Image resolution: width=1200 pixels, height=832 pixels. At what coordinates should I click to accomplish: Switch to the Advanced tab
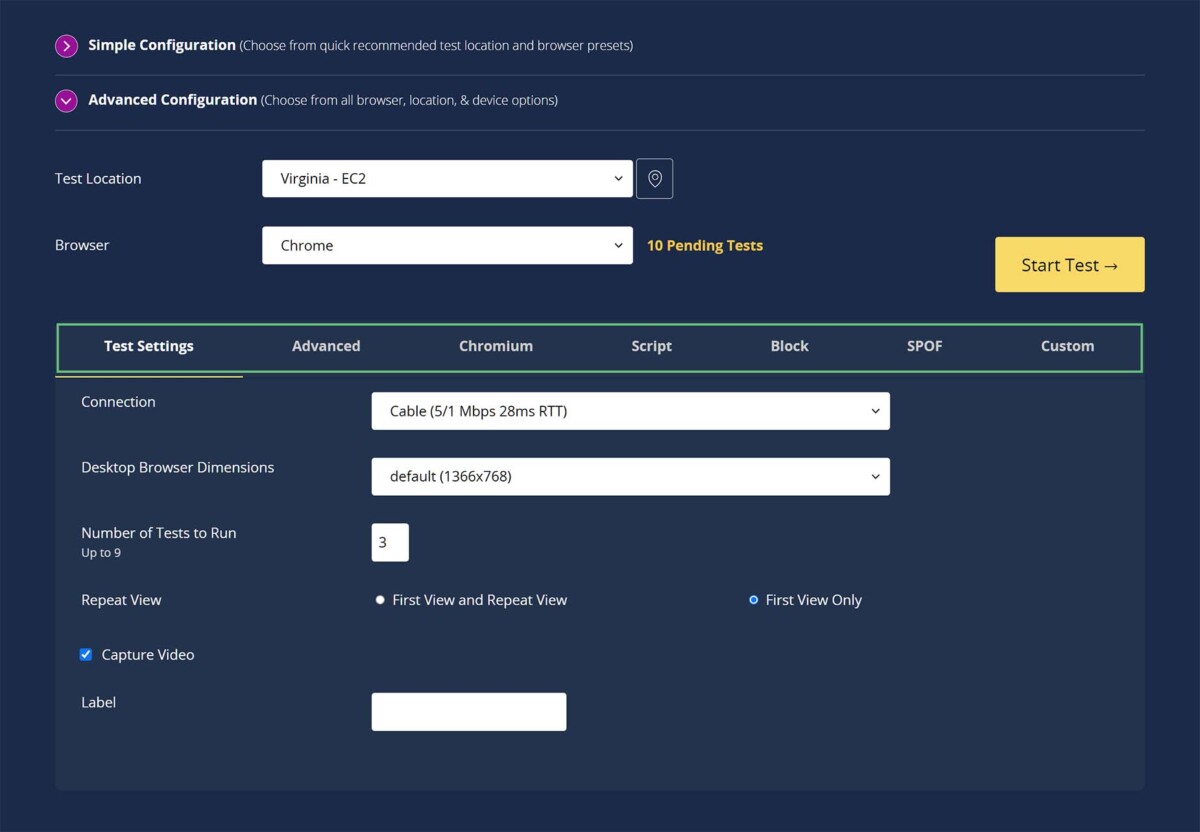click(x=326, y=346)
